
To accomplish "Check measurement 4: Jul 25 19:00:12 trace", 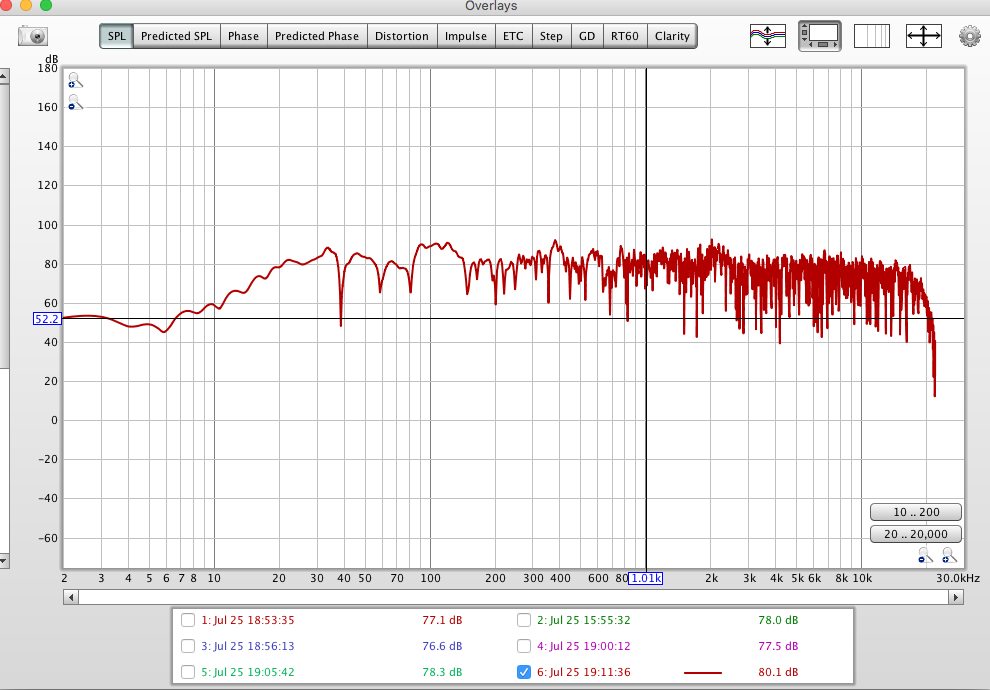I will [x=524, y=646].
